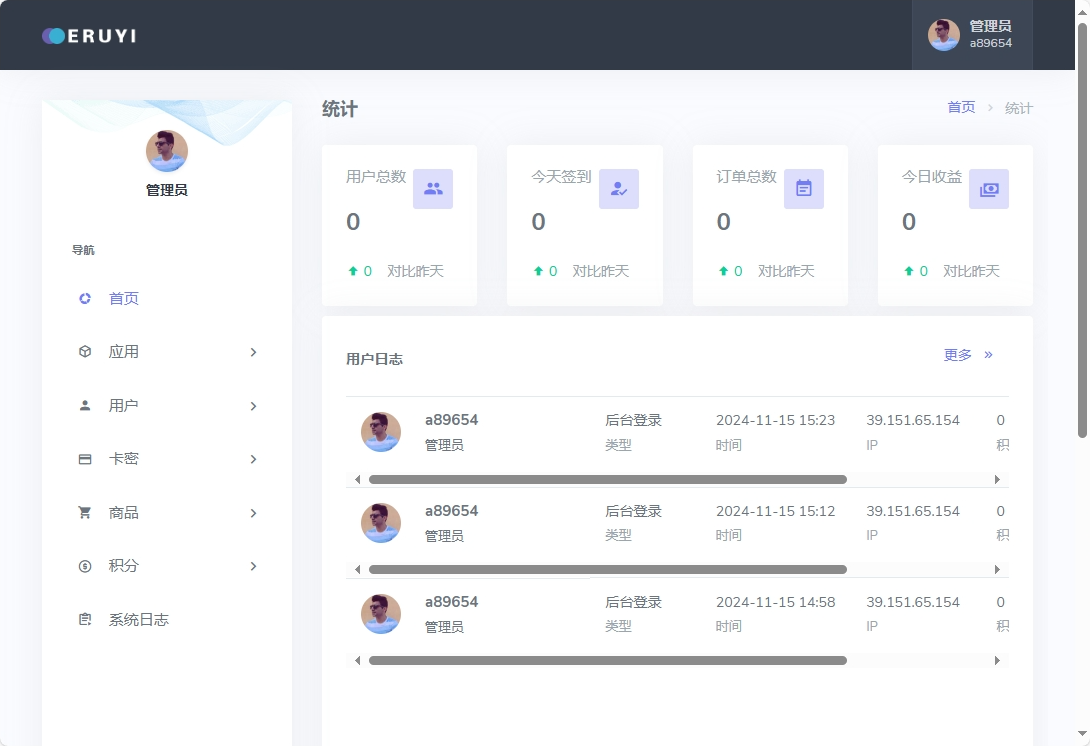Click the 卡密 card icon in sidebar
The image size is (1090, 746).
[85, 459]
